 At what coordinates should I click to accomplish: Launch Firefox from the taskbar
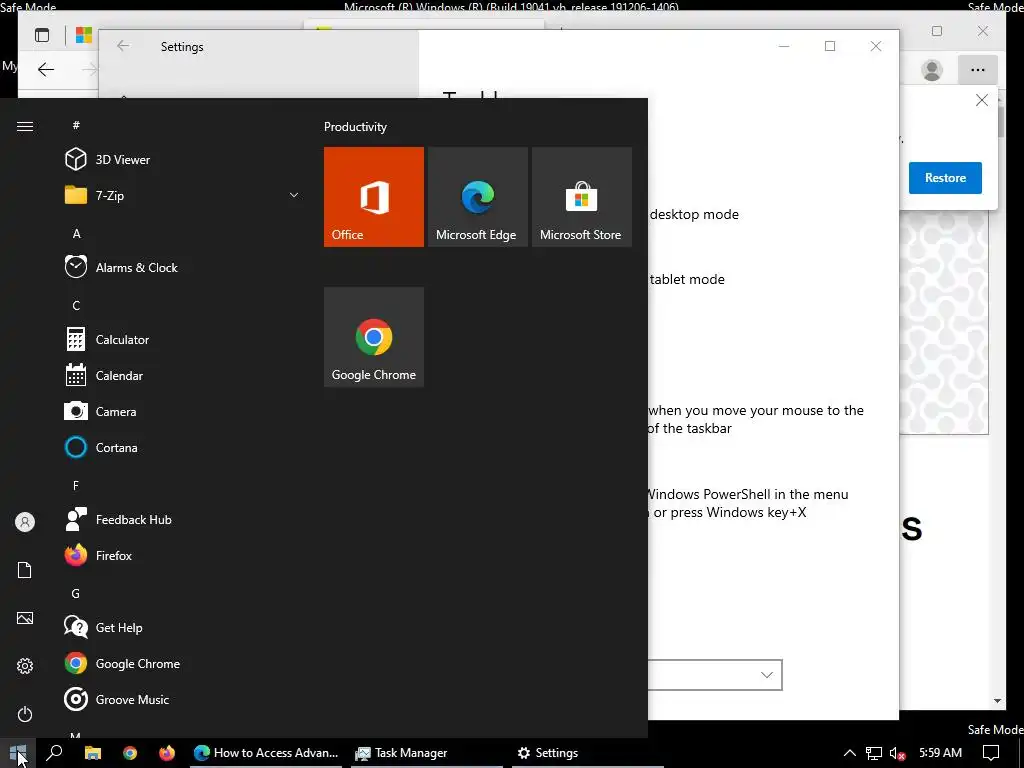click(x=167, y=753)
